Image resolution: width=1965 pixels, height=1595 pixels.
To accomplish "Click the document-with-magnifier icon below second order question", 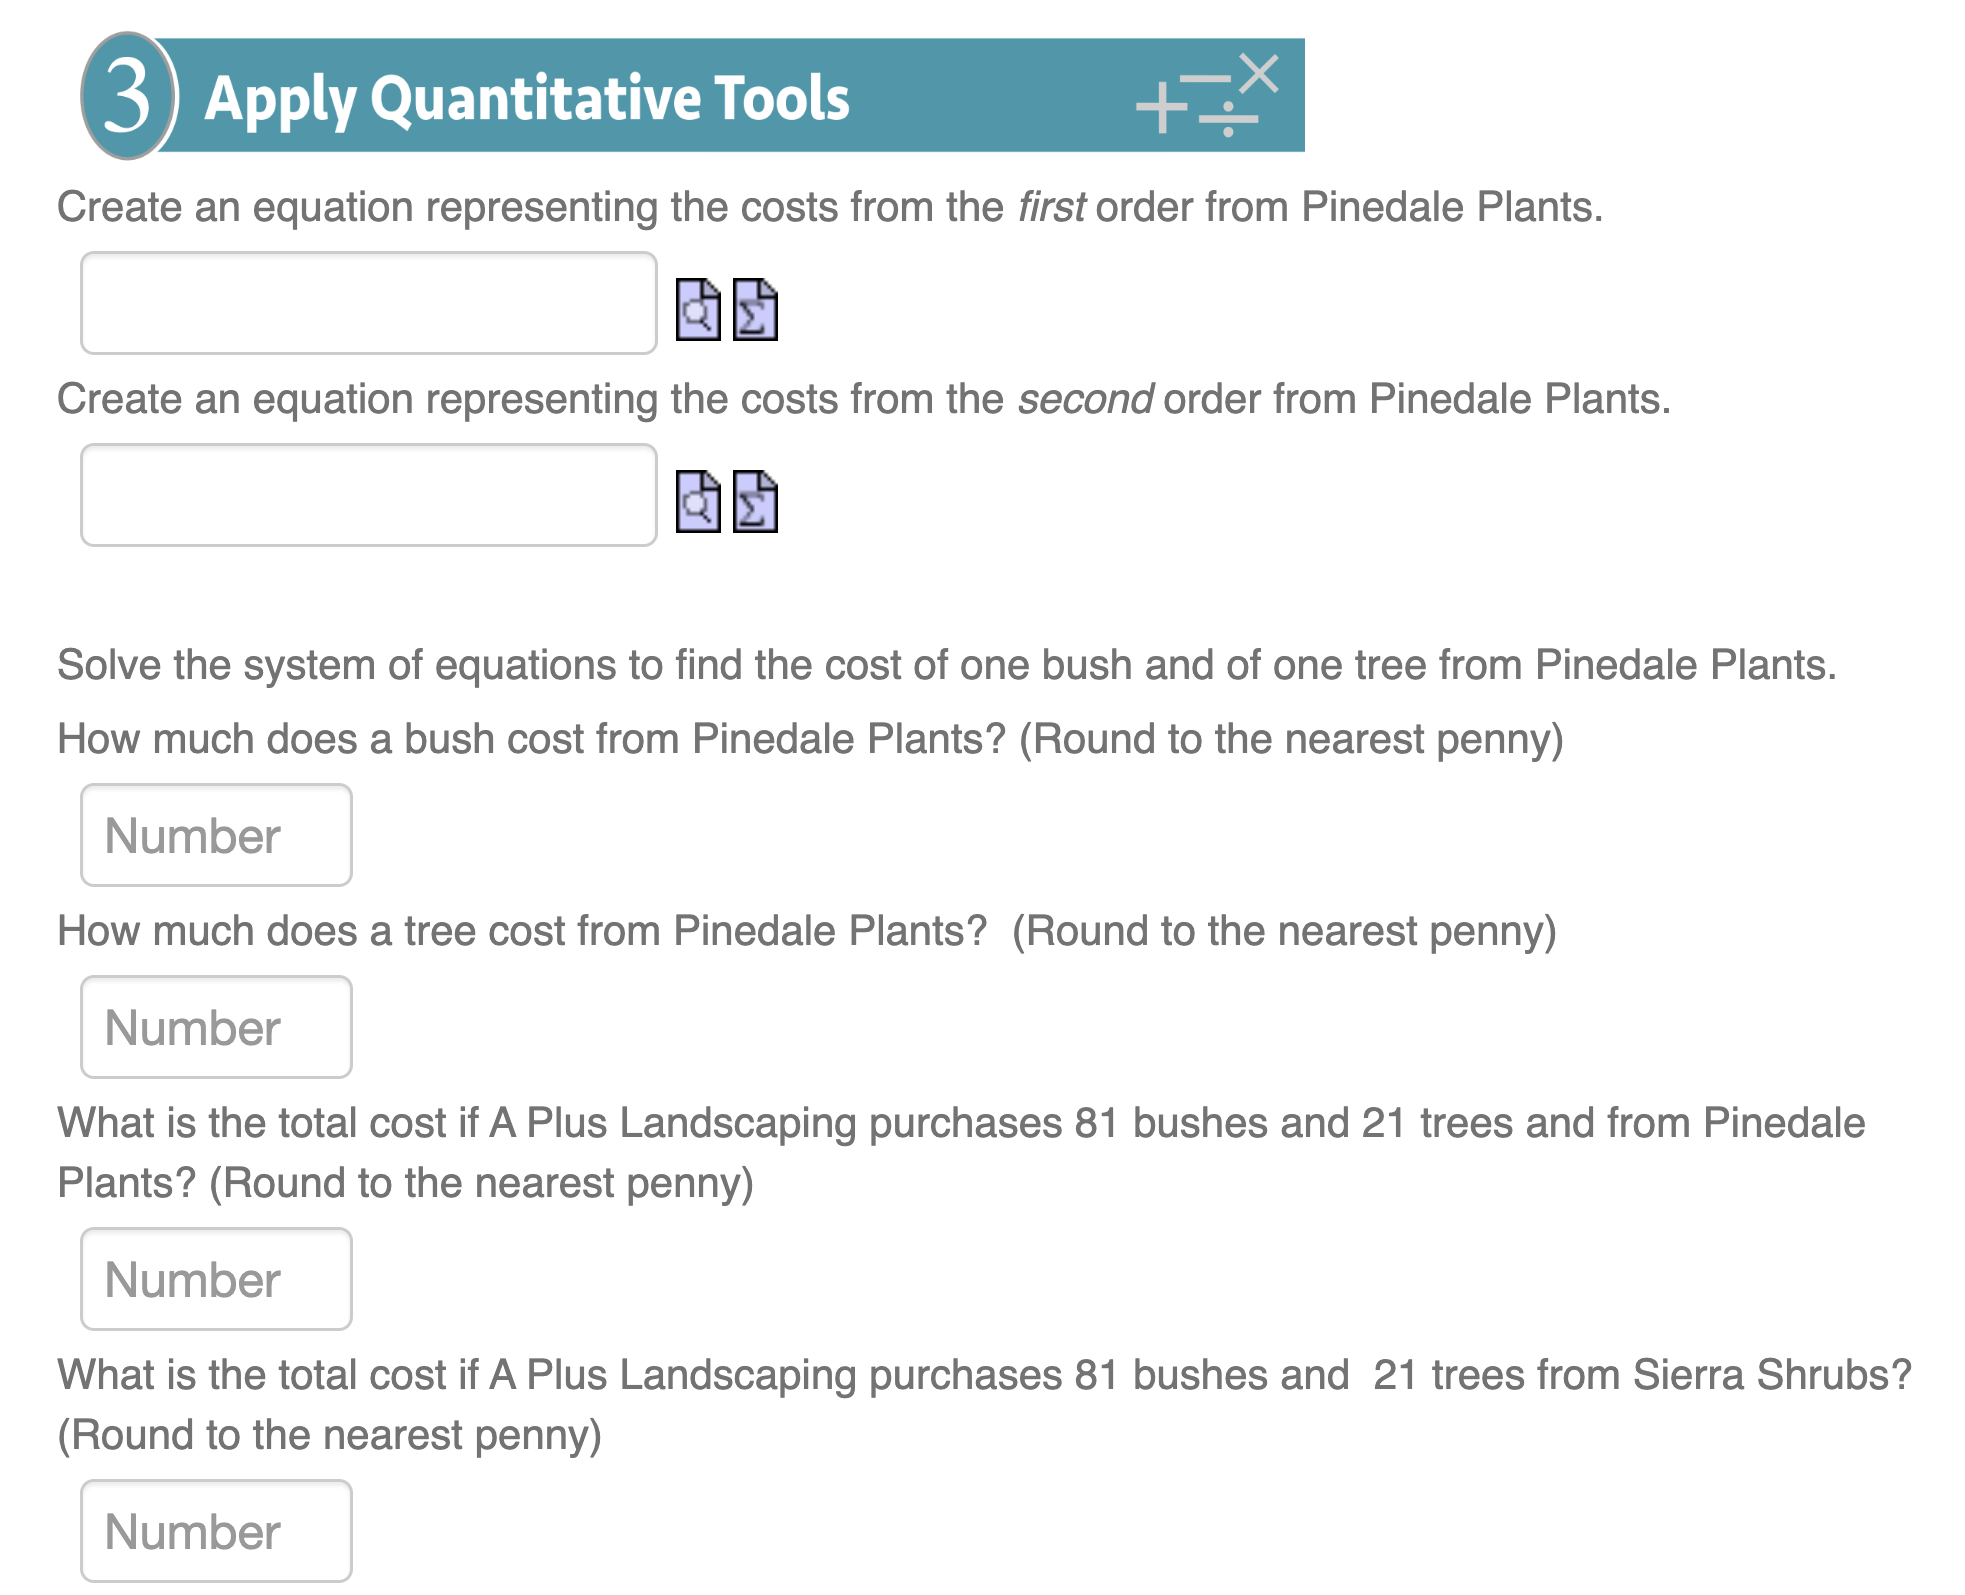I will point(700,503).
